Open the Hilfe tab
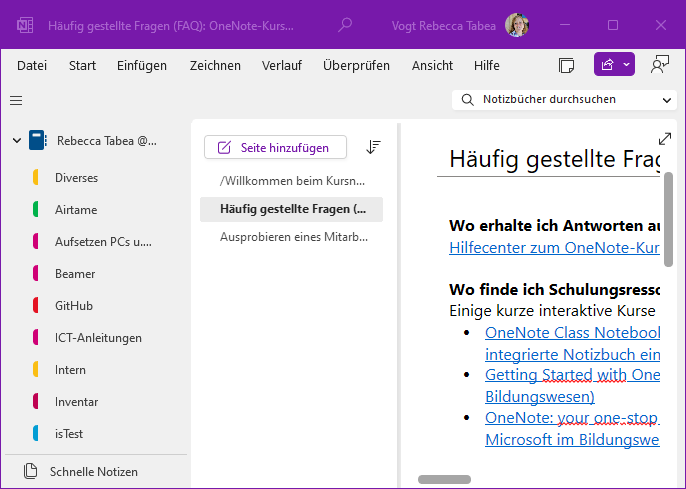The width and height of the screenshot is (686, 489). [486, 66]
